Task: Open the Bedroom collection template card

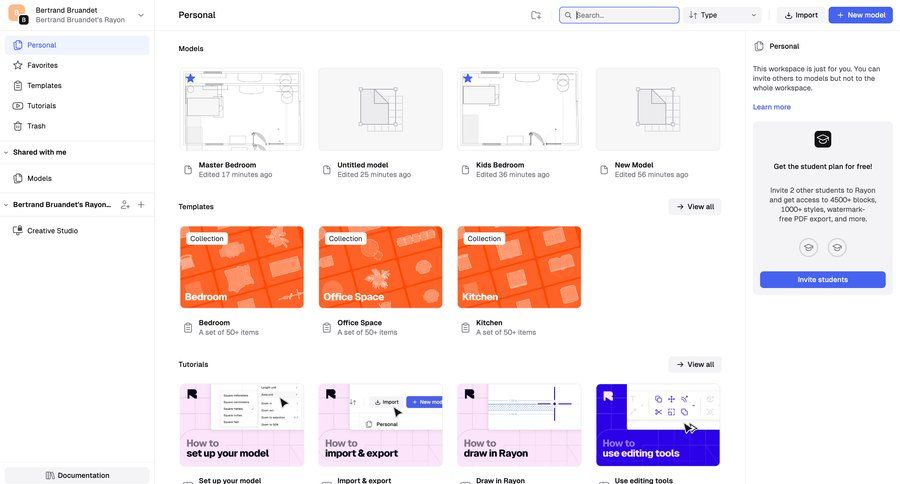Action: (242, 267)
